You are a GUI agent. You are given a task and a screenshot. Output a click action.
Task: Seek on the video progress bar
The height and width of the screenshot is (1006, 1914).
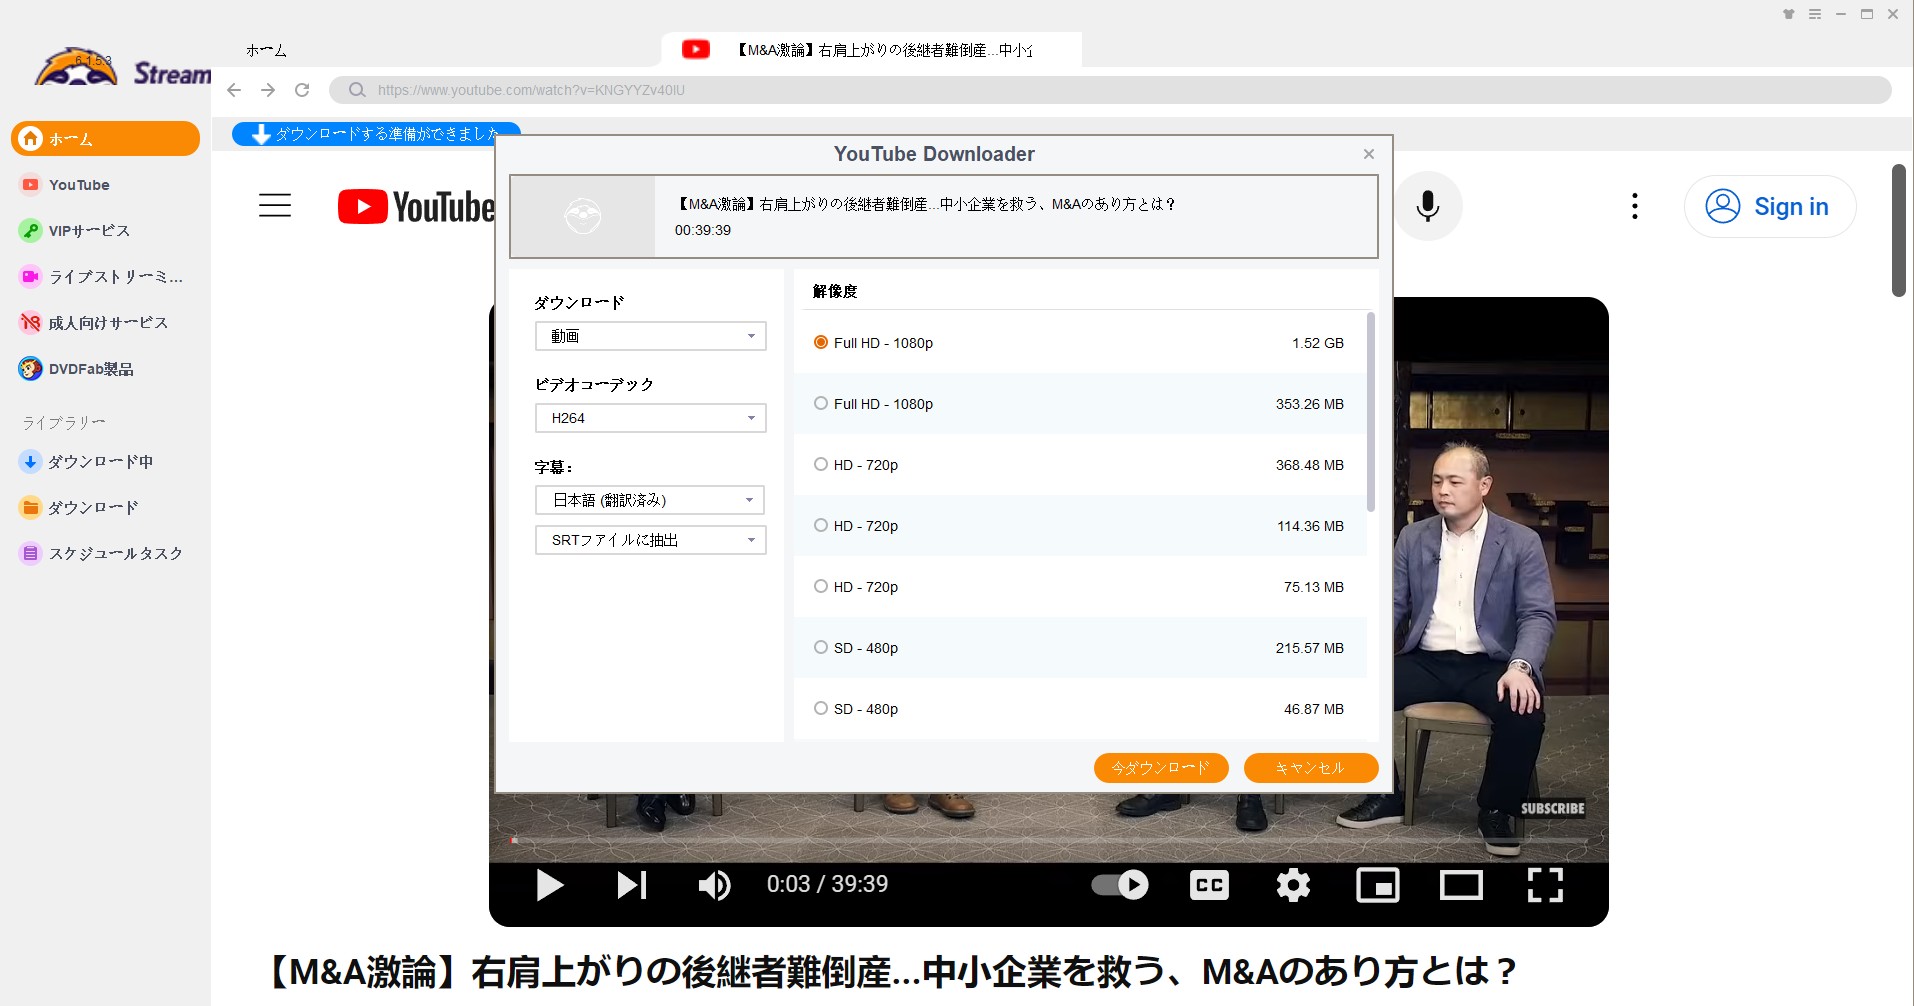1049,840
